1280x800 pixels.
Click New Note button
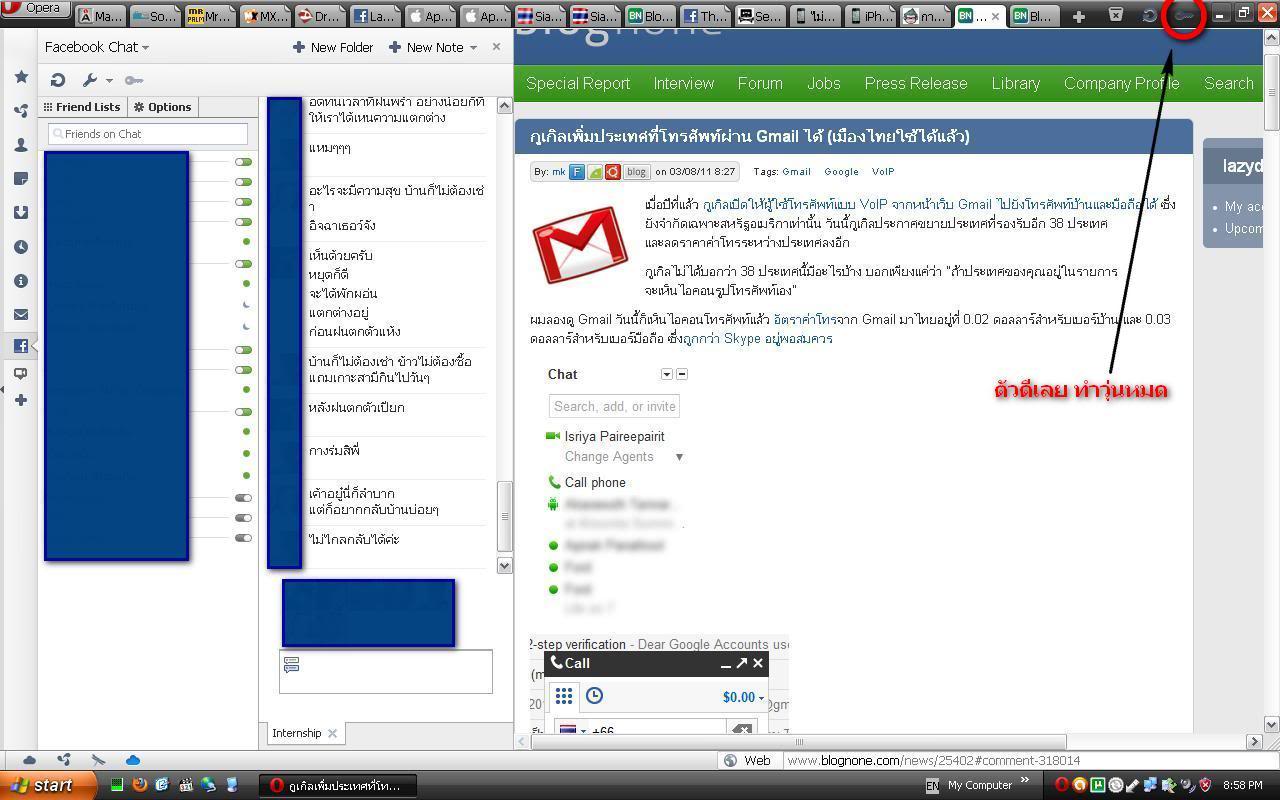[x=426, y=47]
